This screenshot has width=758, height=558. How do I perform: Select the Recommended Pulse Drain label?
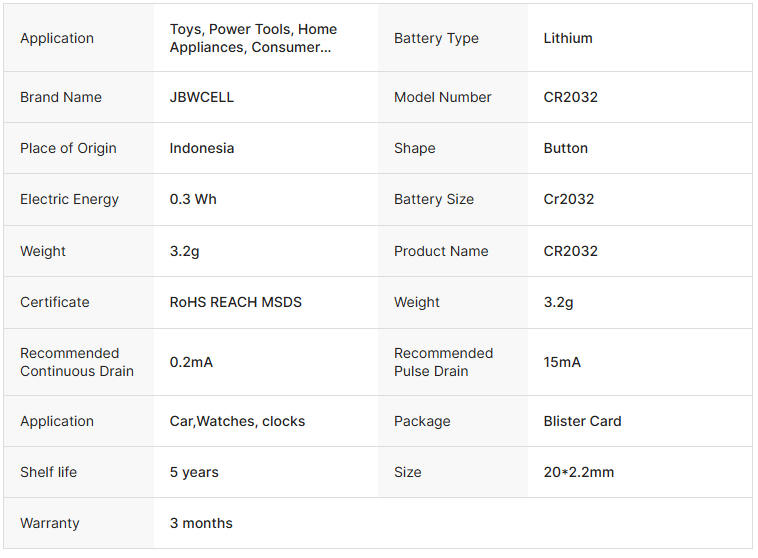[x=443, y=362]
